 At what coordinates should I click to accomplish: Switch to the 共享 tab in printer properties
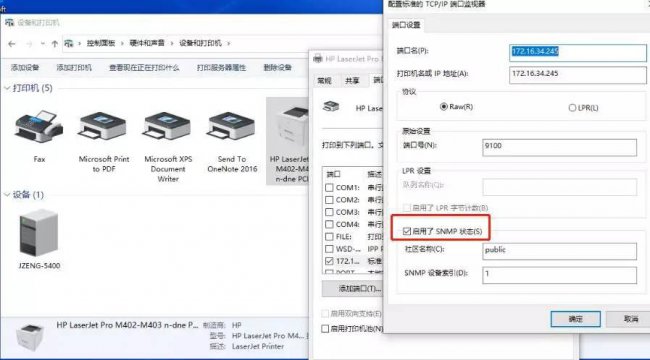click(352, 80)
